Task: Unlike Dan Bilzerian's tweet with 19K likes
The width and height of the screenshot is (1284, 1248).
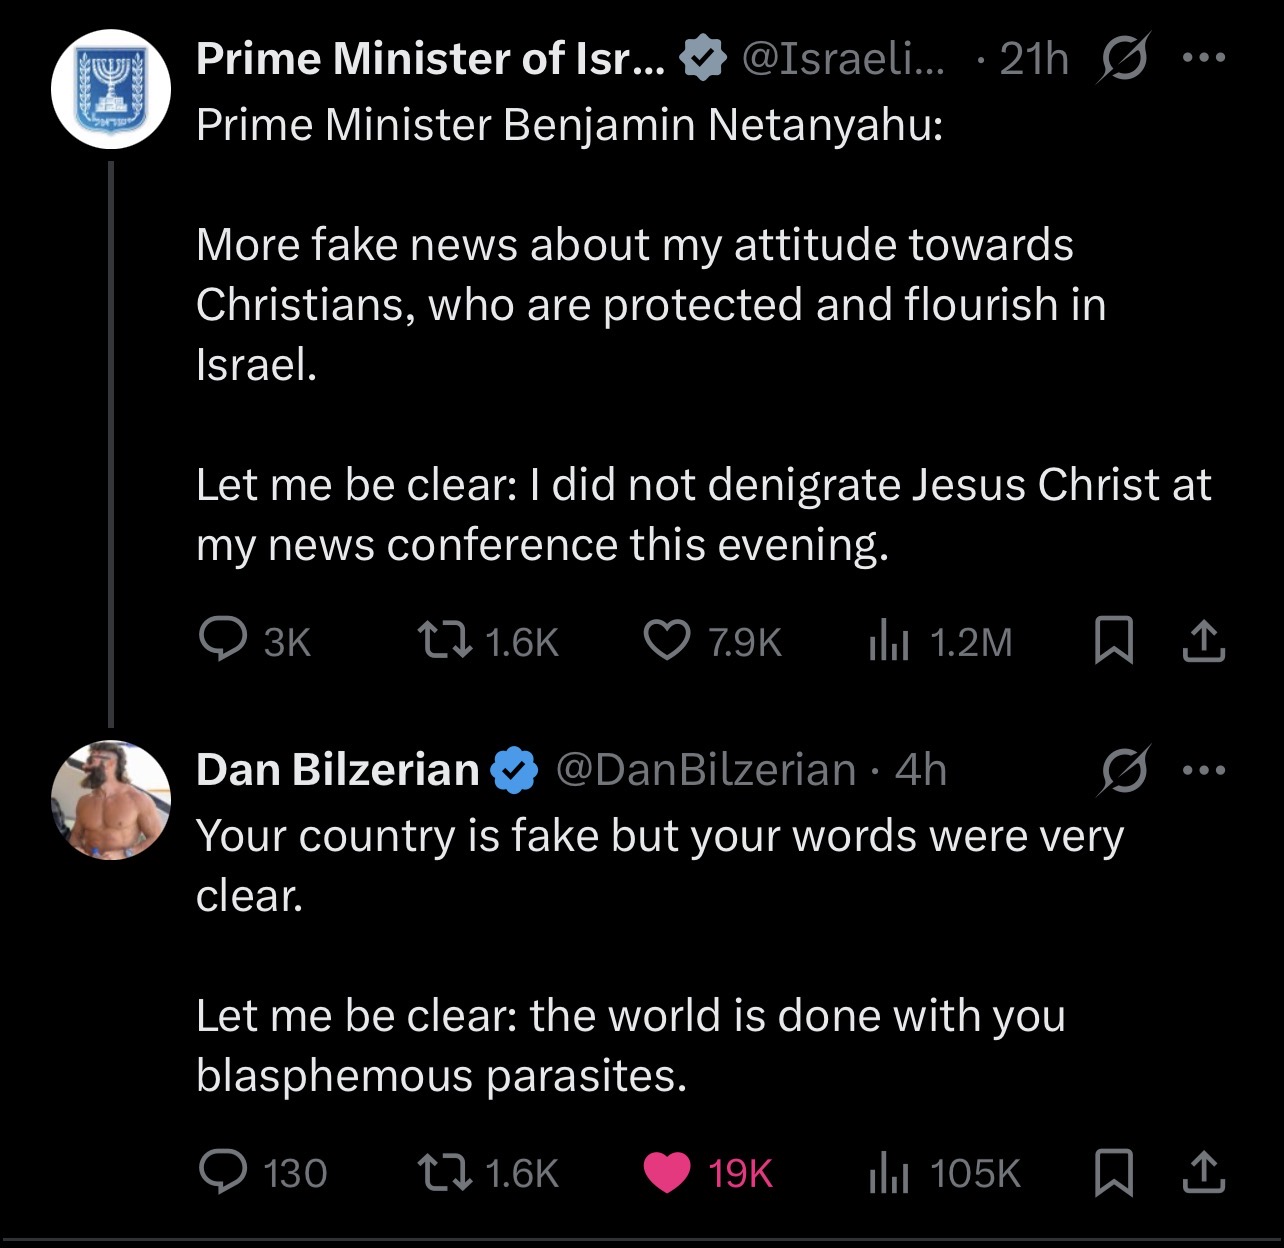Action: [667, 1172]
